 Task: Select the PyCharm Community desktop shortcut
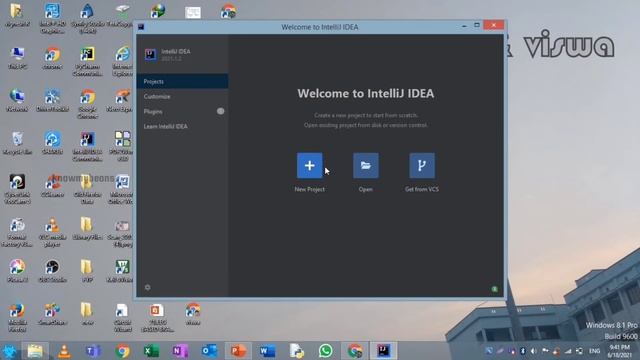click(87, 61)
